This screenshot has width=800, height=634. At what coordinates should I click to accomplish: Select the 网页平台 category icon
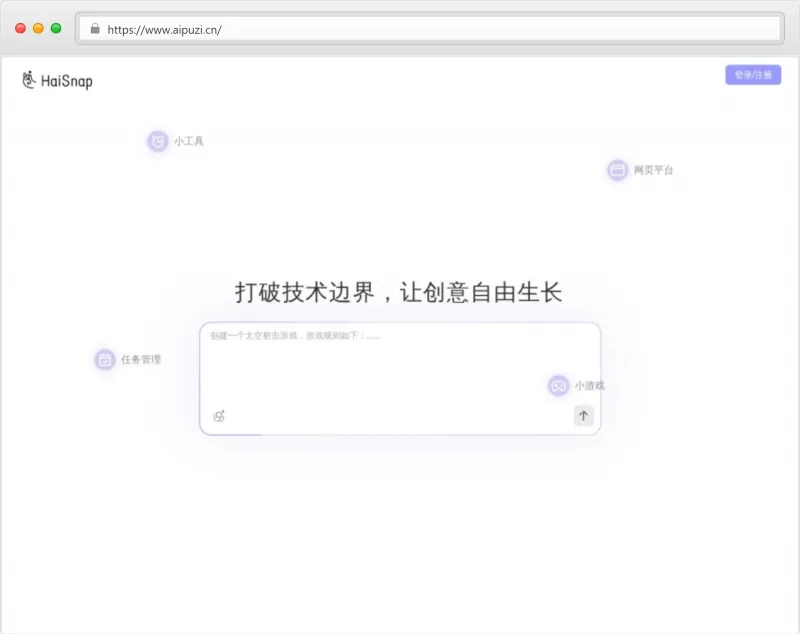616,171
